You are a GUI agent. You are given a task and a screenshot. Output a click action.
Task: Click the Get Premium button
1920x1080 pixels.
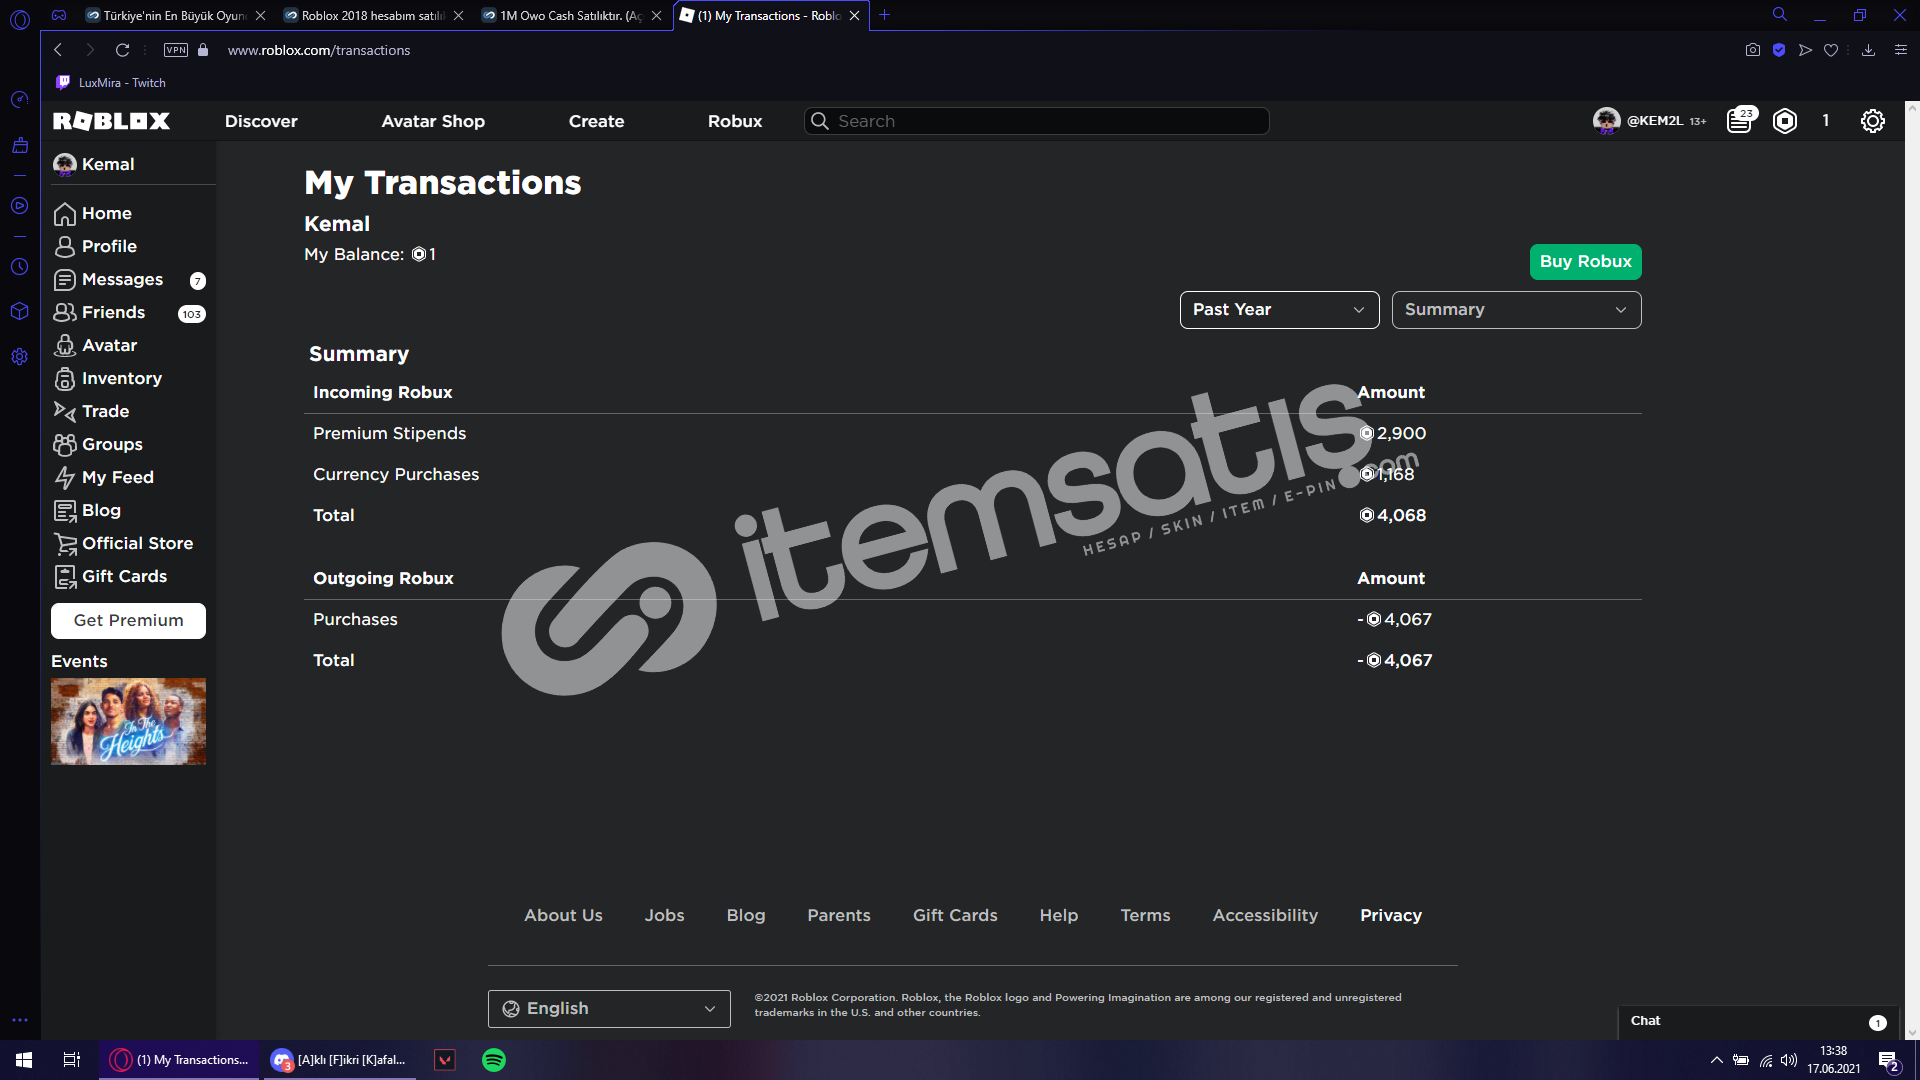(128, 620)
